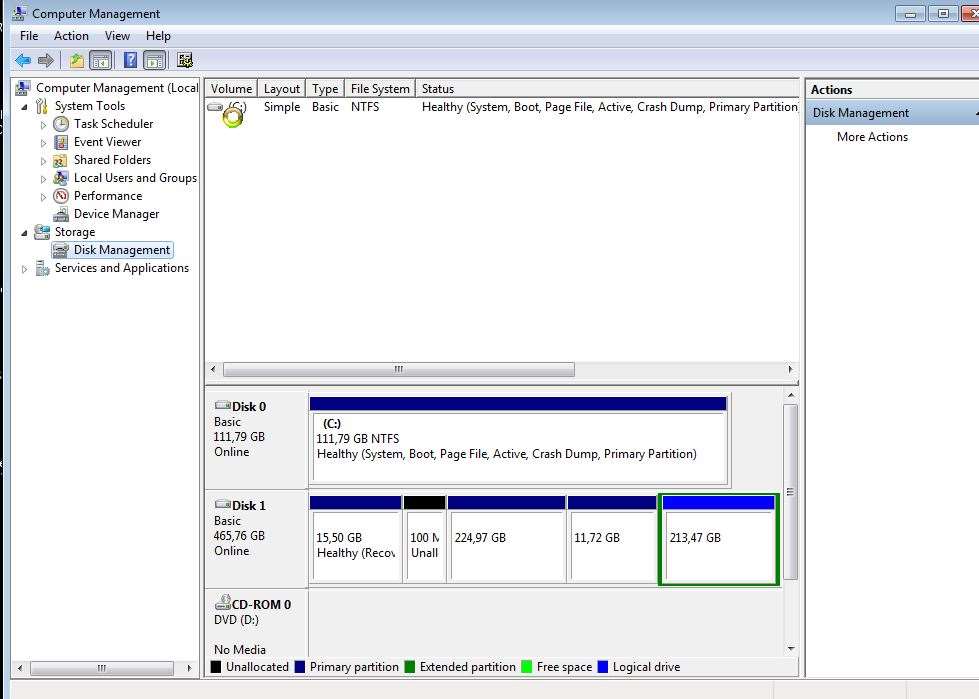Click the CD-ROM 0 drive icon
The height and width of the screenshot is (699, 979).
tap(222, 602)
